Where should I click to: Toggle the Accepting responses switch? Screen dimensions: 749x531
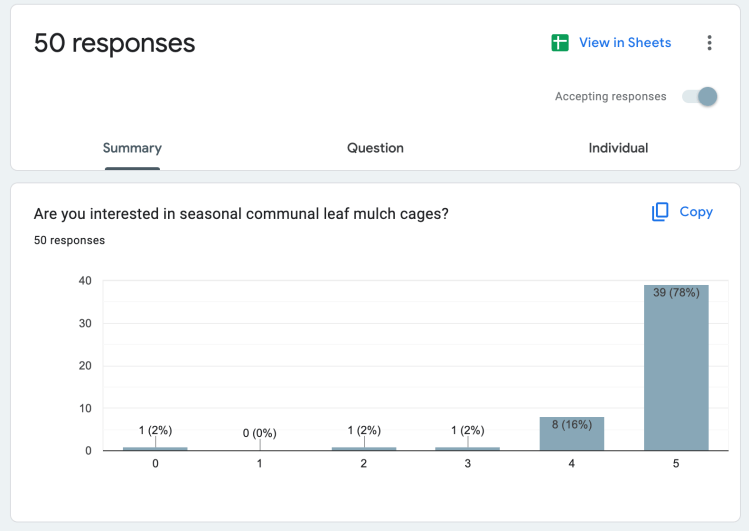(x=700, y=97)
